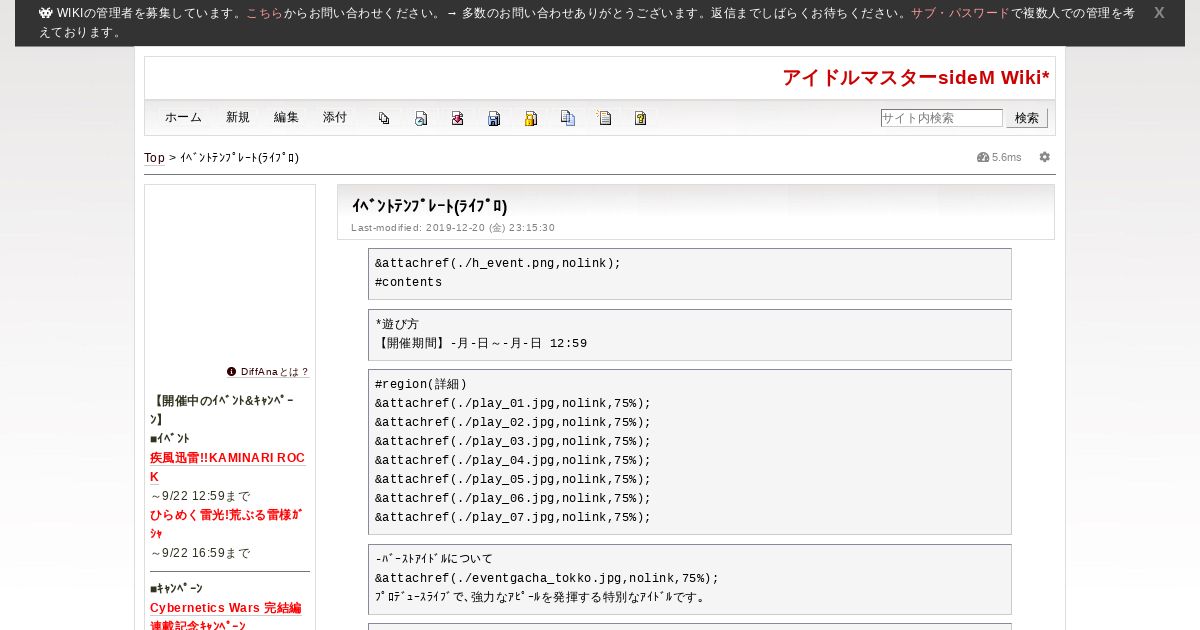The width and height of the screenshot is (1200, 630).
Task: Click the play_01.jpg attachref line
Action: click(x=513, y=403)
